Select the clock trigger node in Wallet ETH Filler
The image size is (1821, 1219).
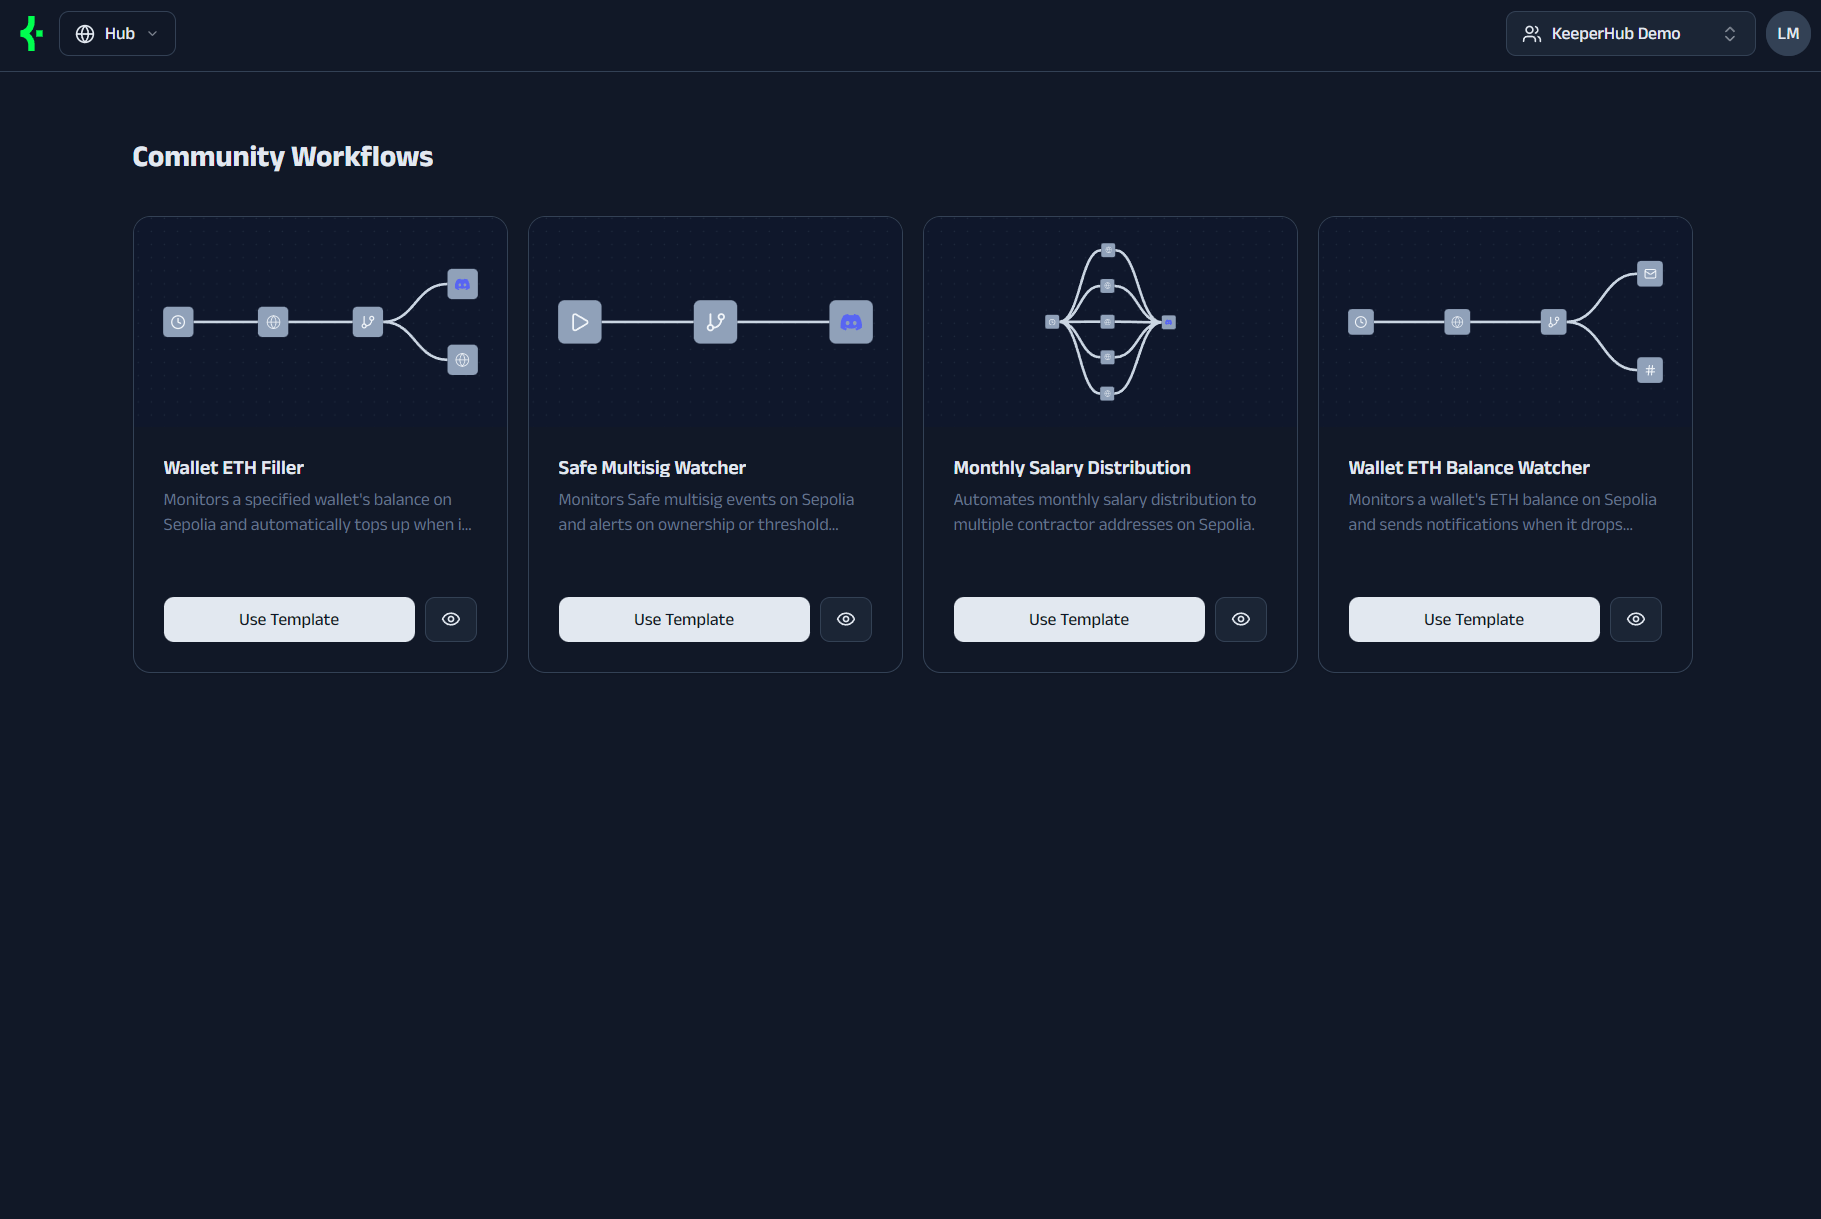(x=178, y=321)
